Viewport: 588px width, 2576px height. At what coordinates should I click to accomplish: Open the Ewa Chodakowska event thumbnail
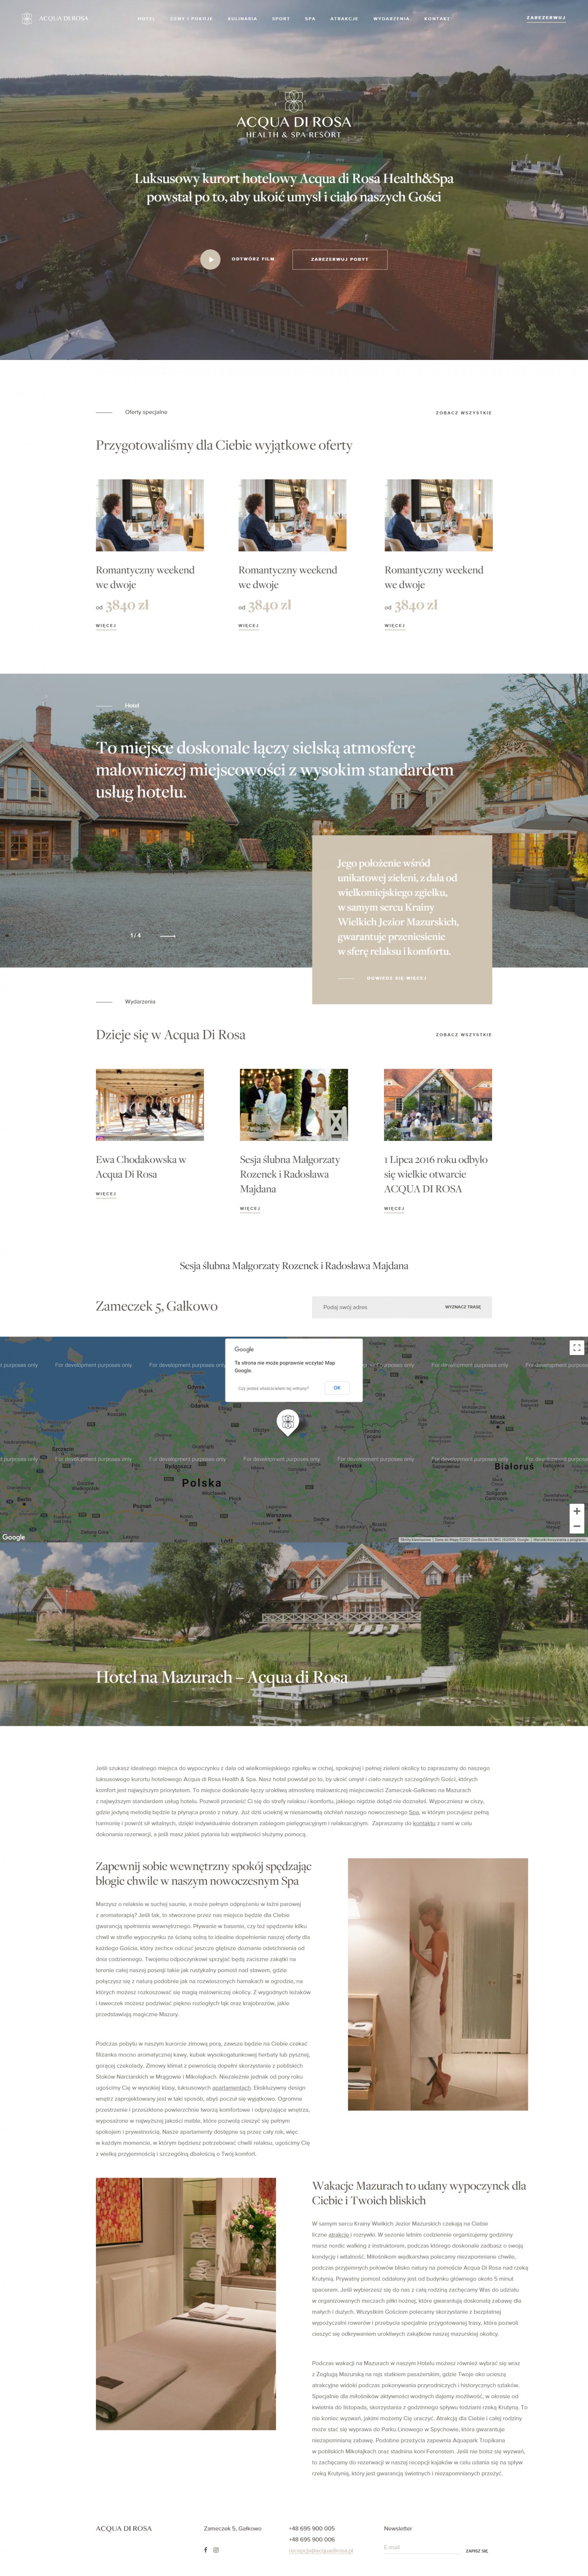pos(150,1105)
